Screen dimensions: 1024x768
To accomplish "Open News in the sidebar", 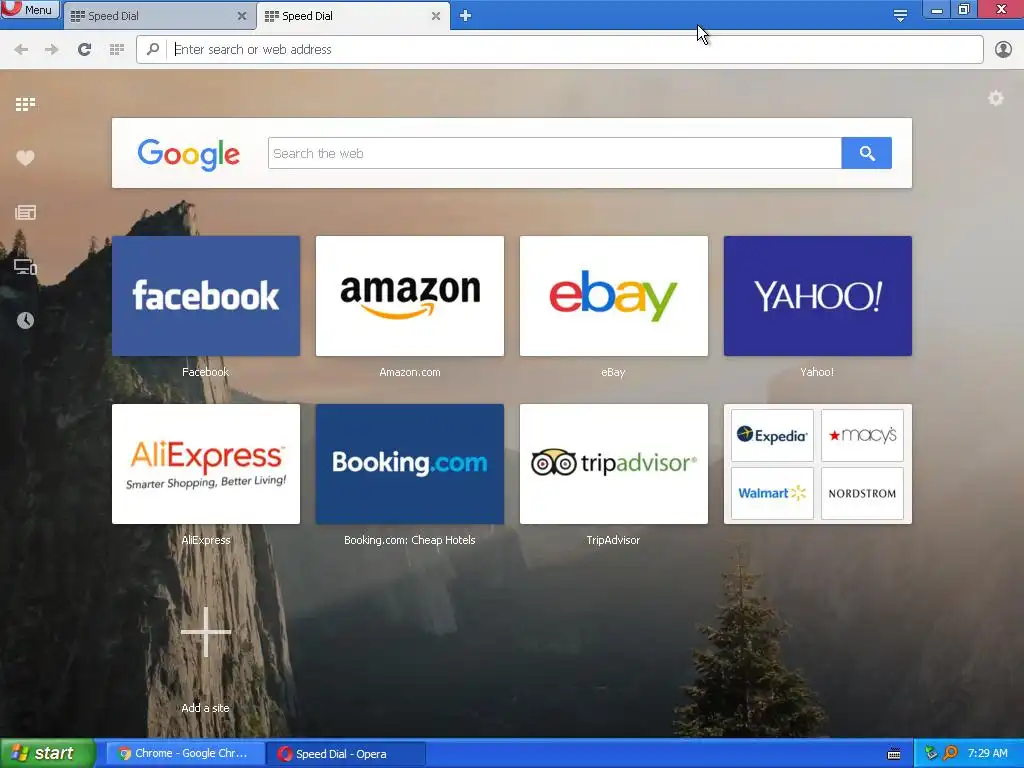I will (25, 212).
